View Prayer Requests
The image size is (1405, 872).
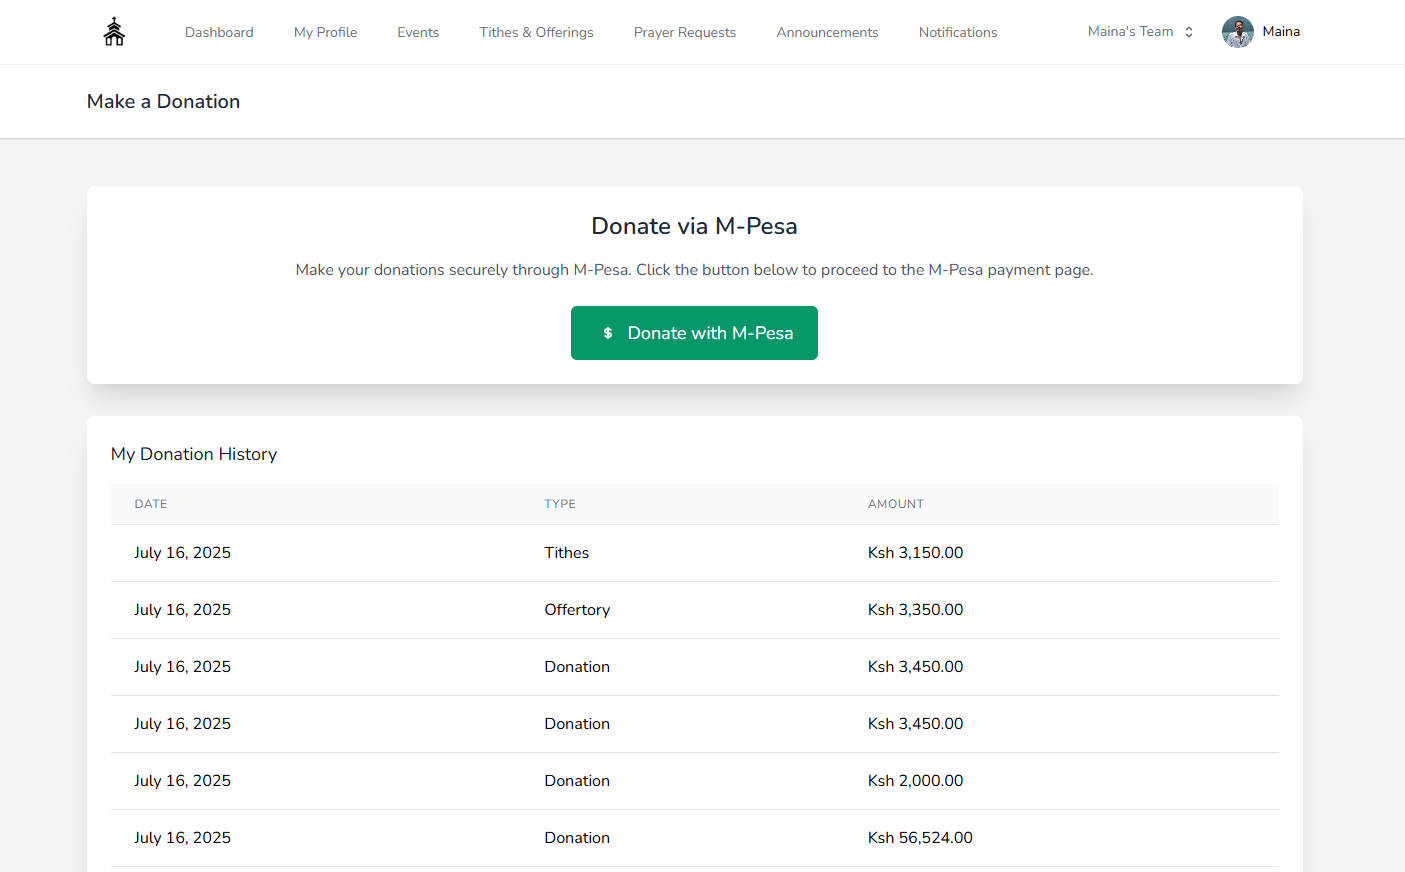685,32
